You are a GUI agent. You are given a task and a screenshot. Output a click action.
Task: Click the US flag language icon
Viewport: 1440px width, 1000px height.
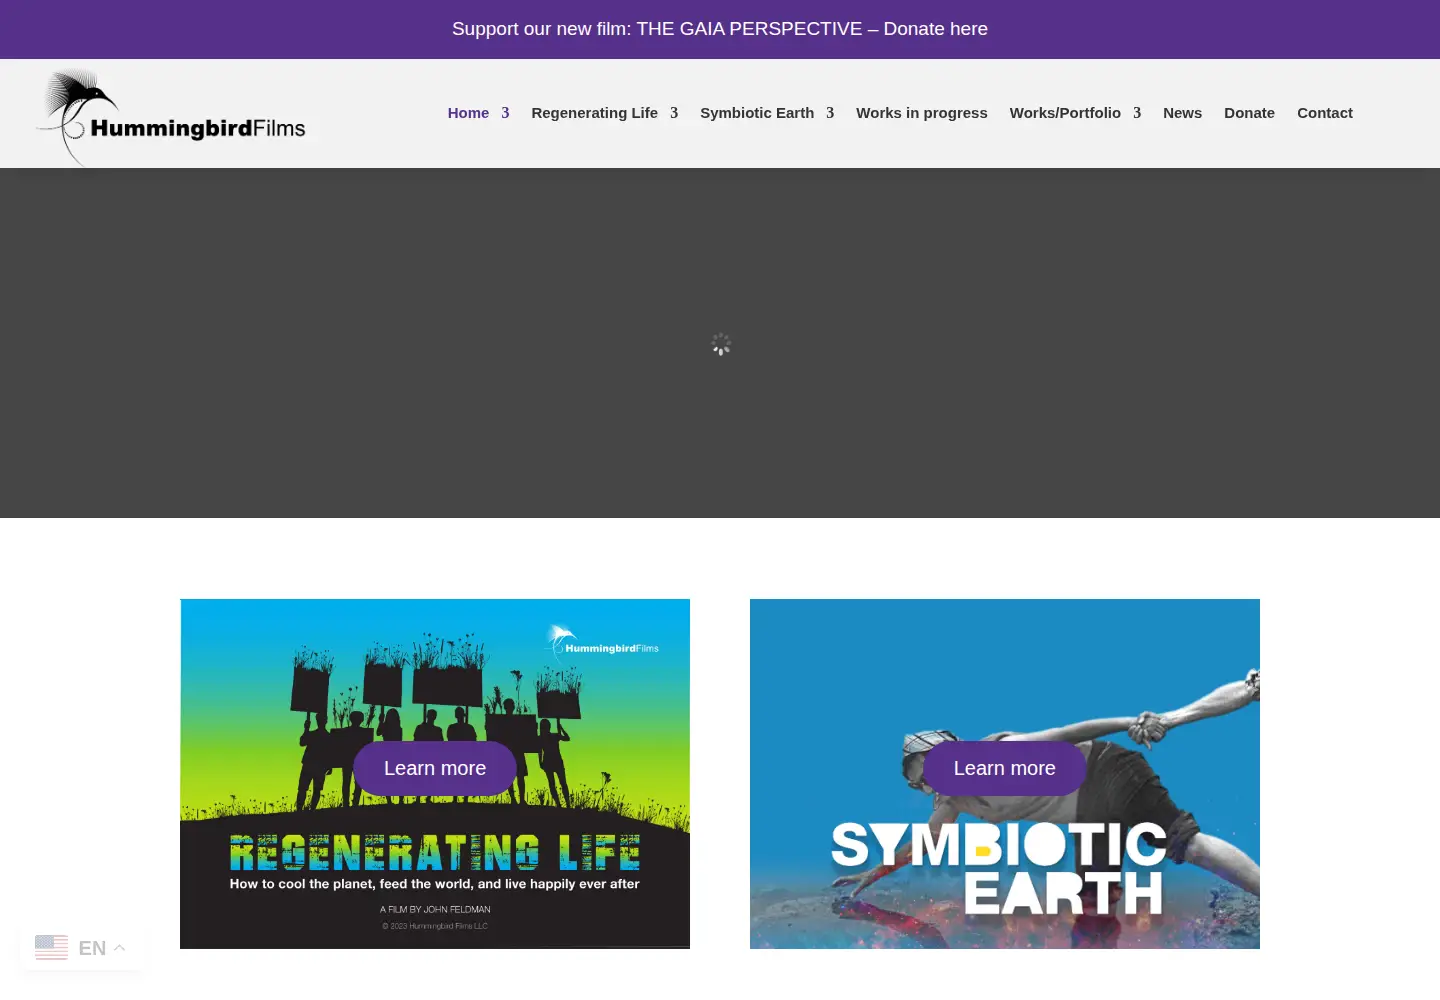point(51,947)
